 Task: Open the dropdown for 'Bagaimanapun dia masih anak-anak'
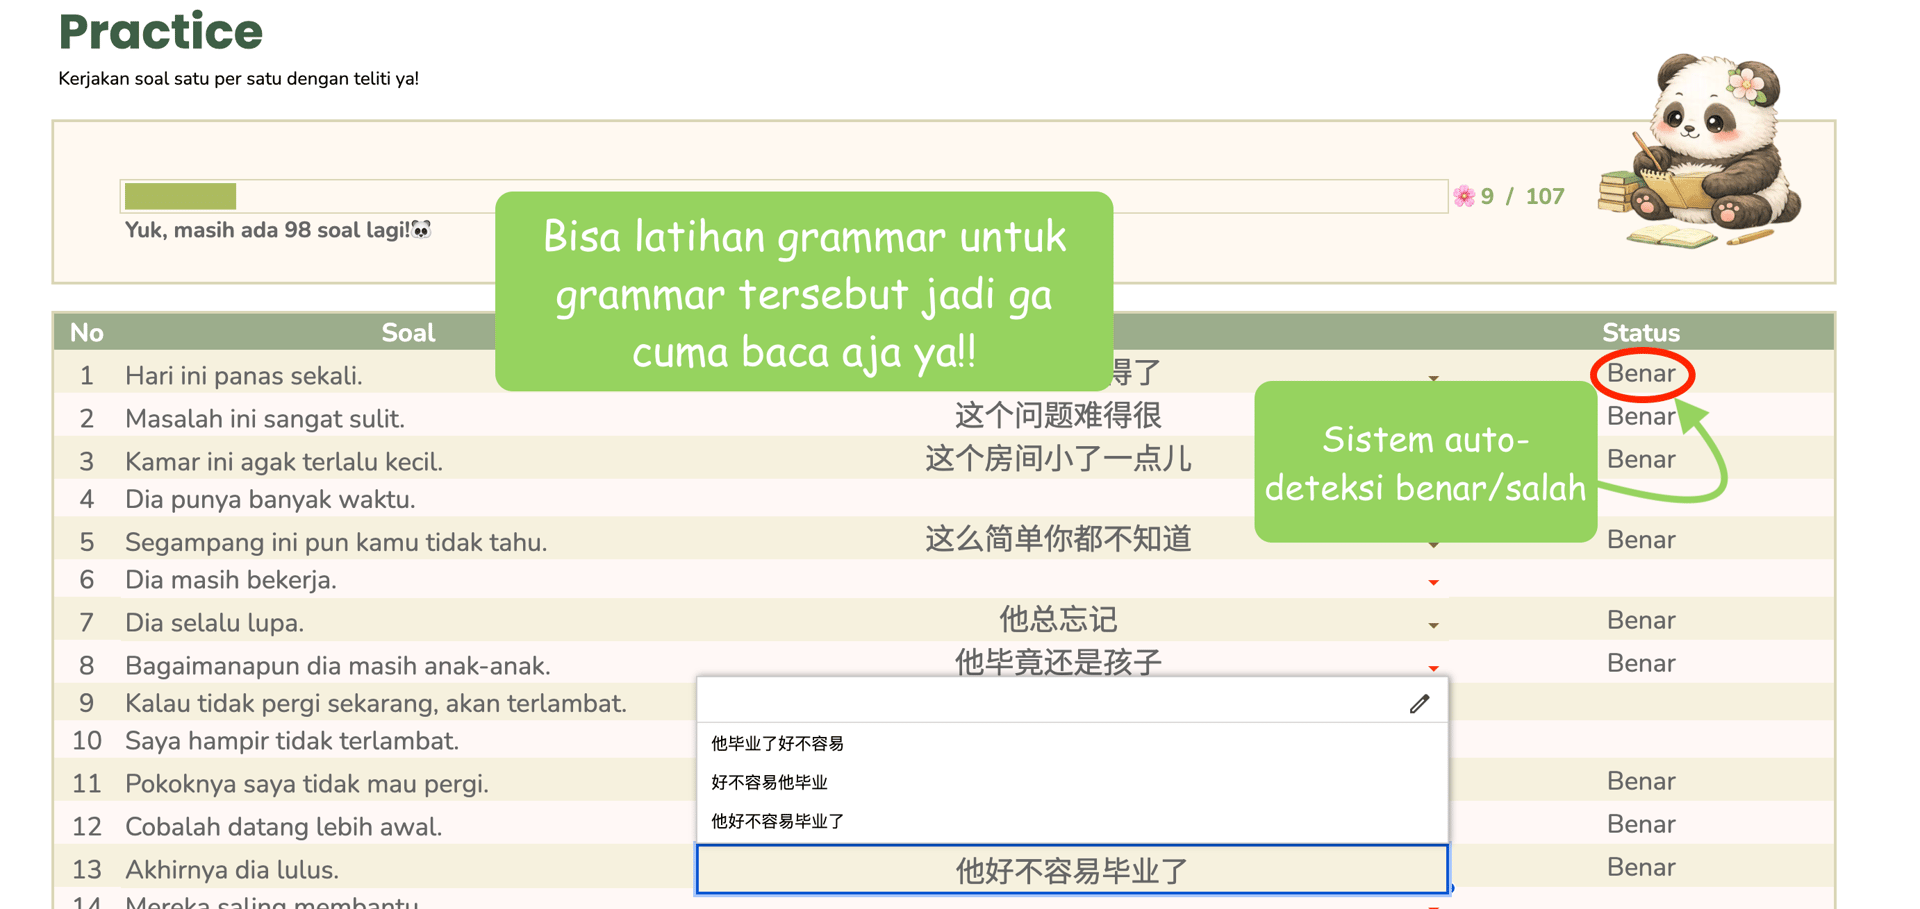(x=1434, y=669)
